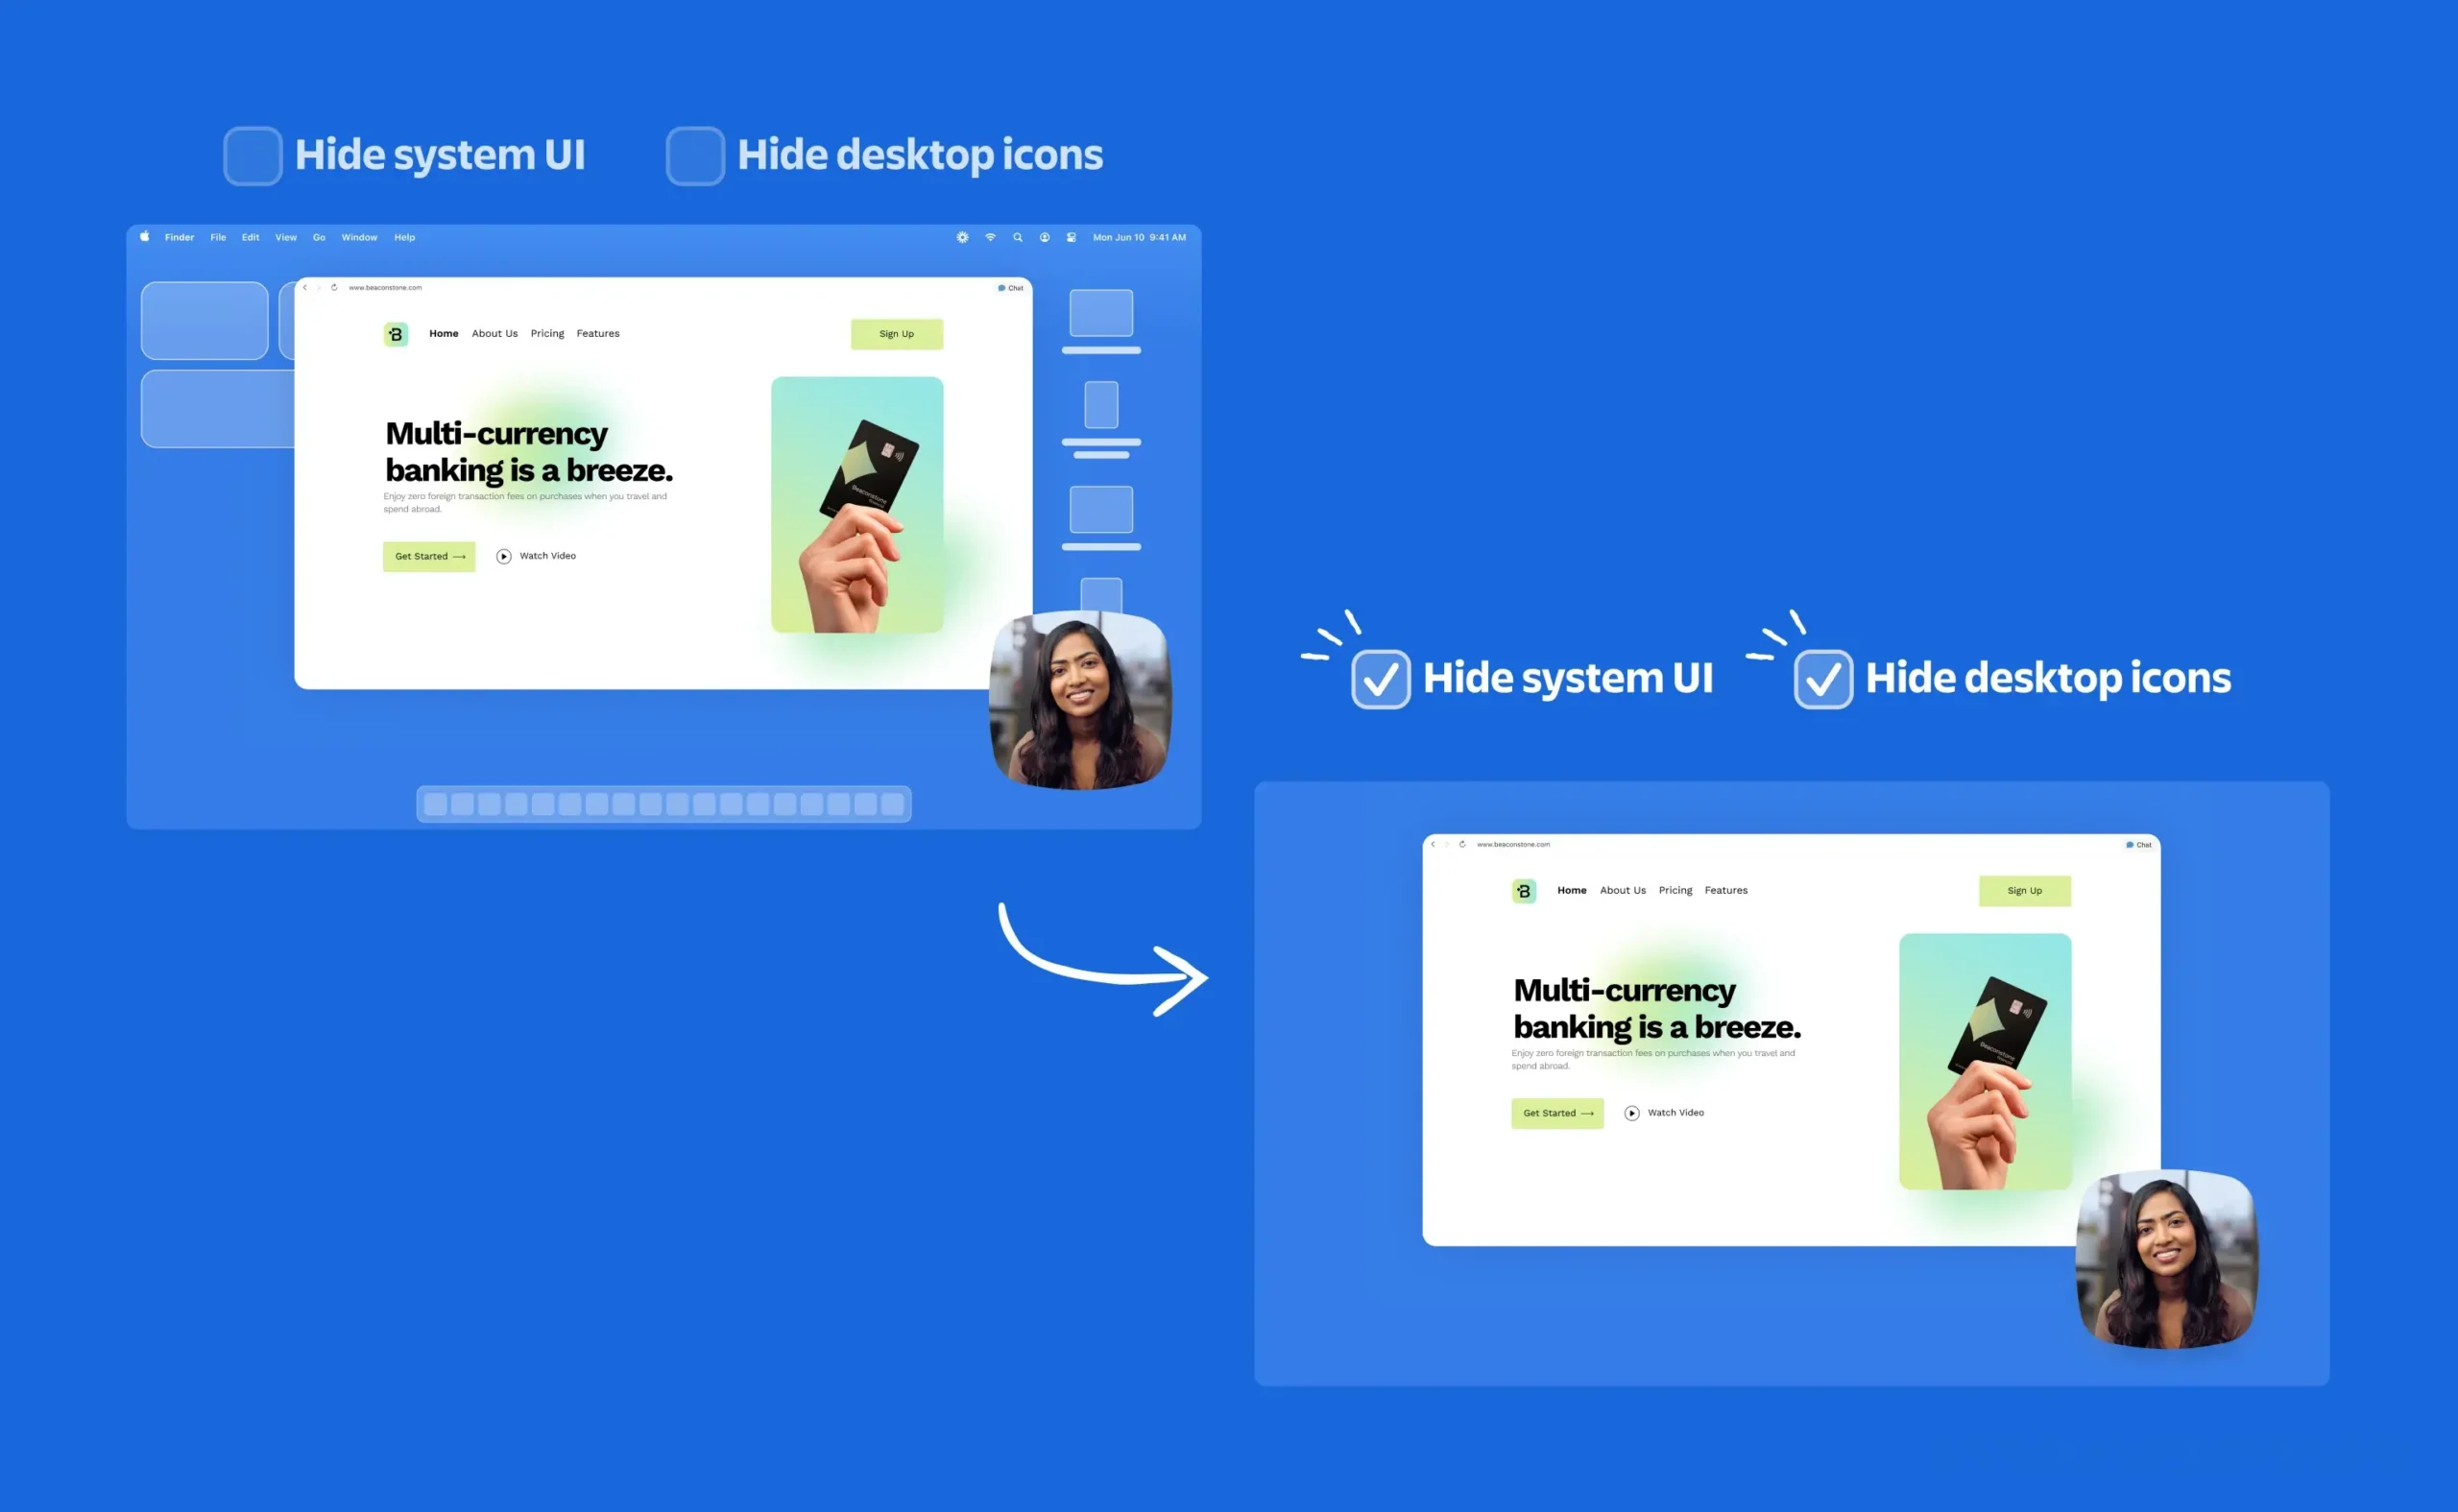Select Pricing in the clean mockup site
The height and width of the screenshot is (1512, 2458).
[x=1675, y=890]
